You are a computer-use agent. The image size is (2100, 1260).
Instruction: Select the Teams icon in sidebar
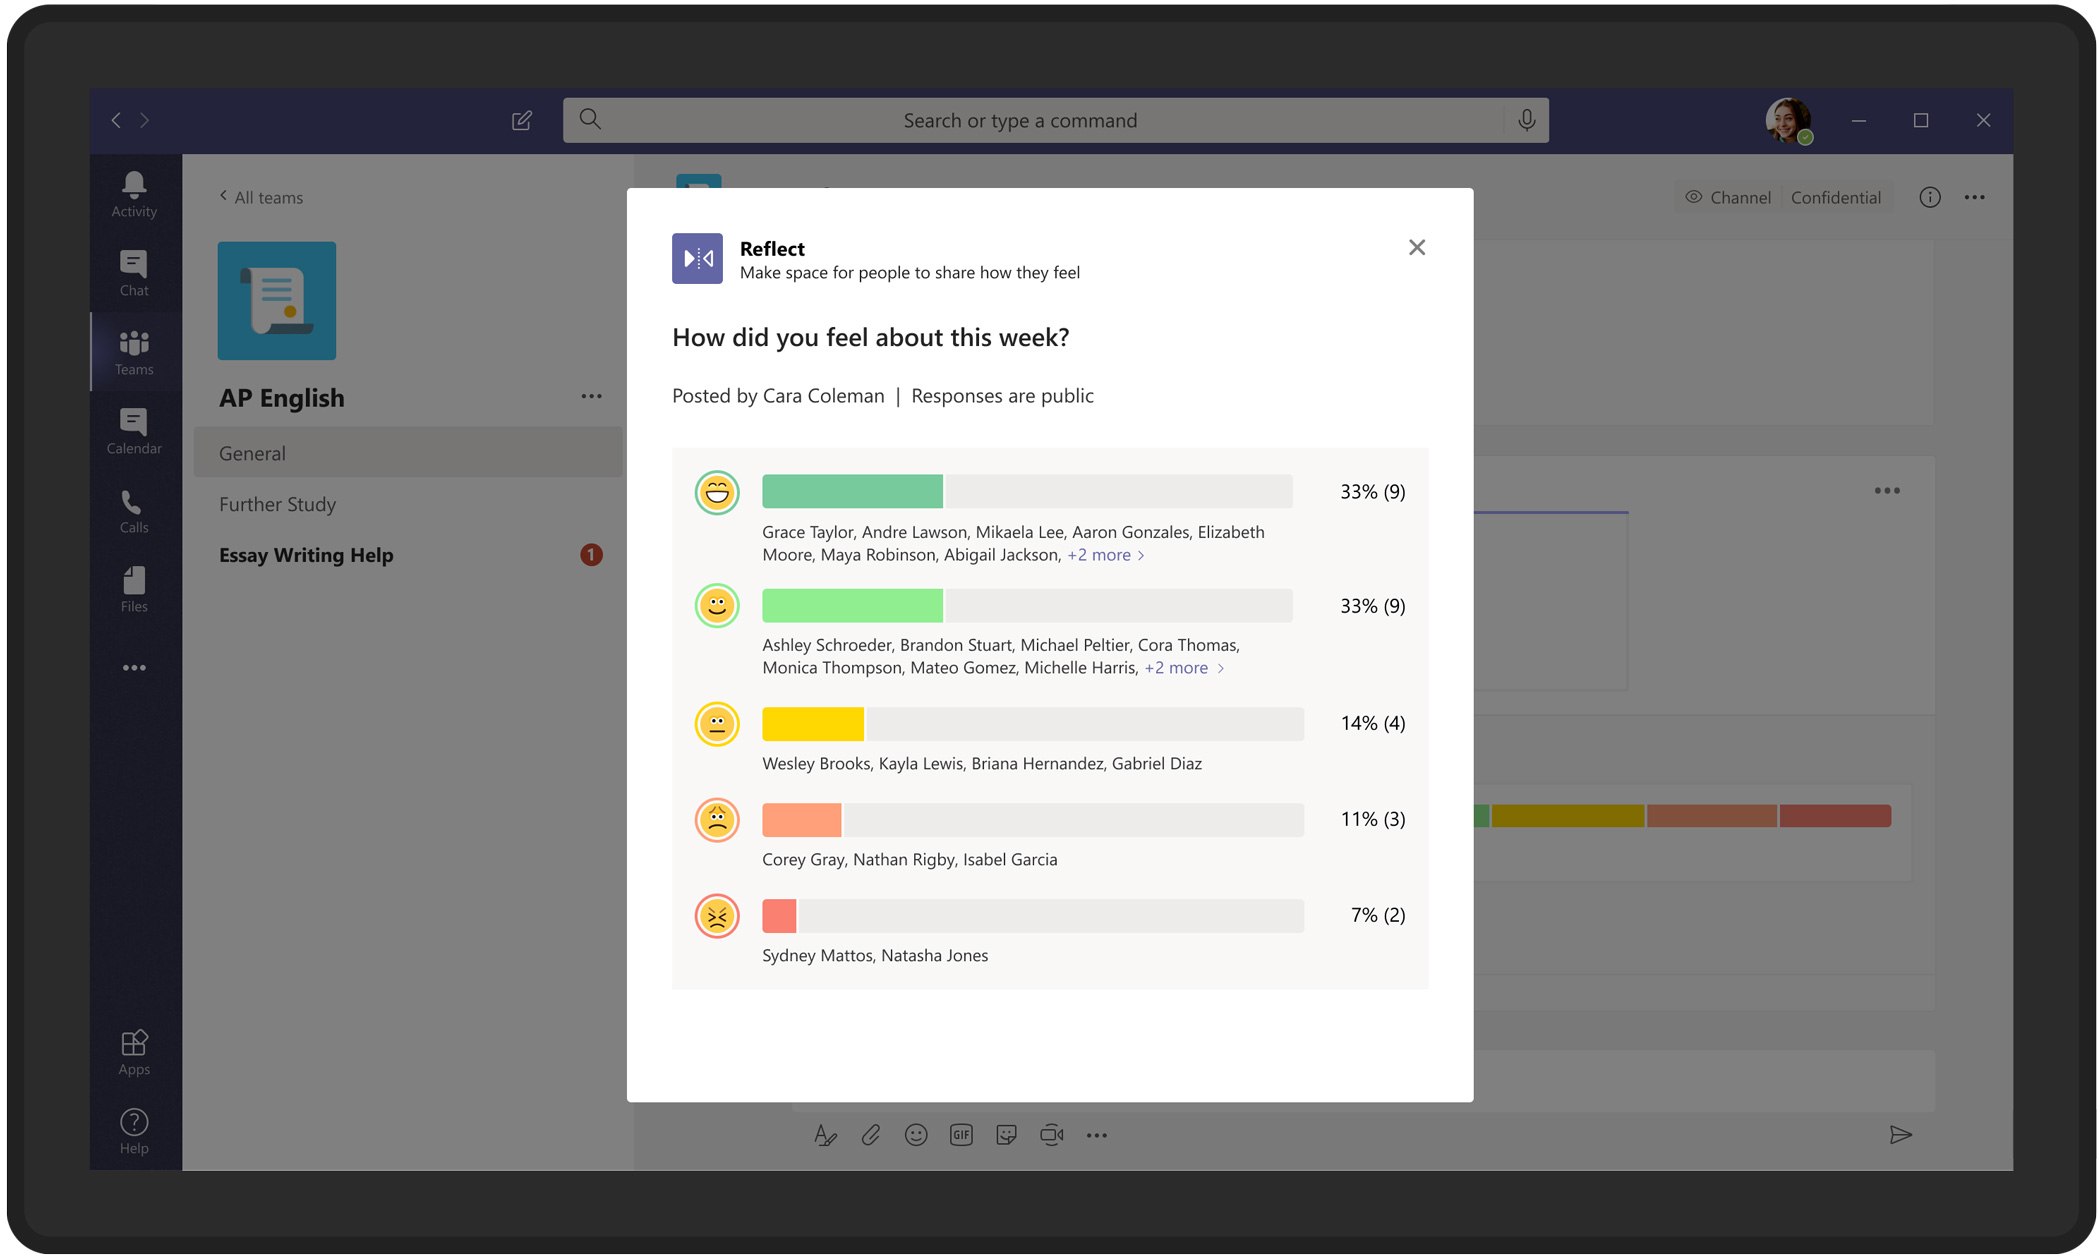tap(134, 352)
